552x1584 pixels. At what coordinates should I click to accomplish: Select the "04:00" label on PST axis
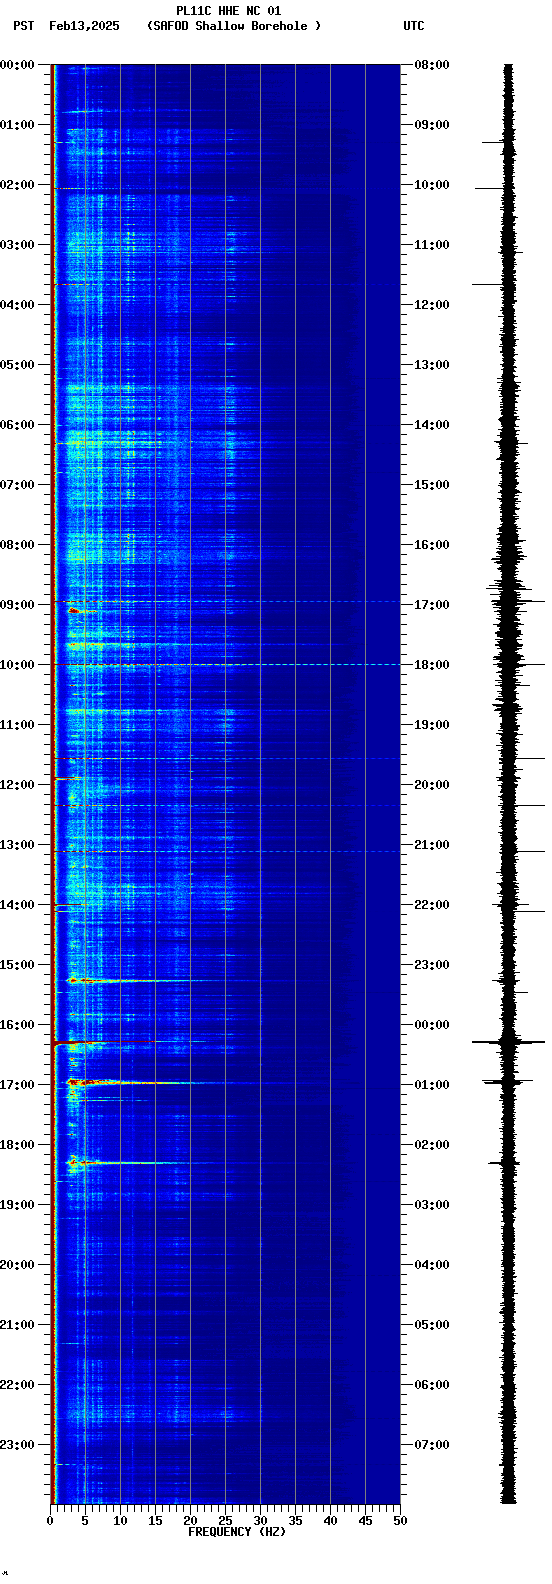click(x=17, y=305)
